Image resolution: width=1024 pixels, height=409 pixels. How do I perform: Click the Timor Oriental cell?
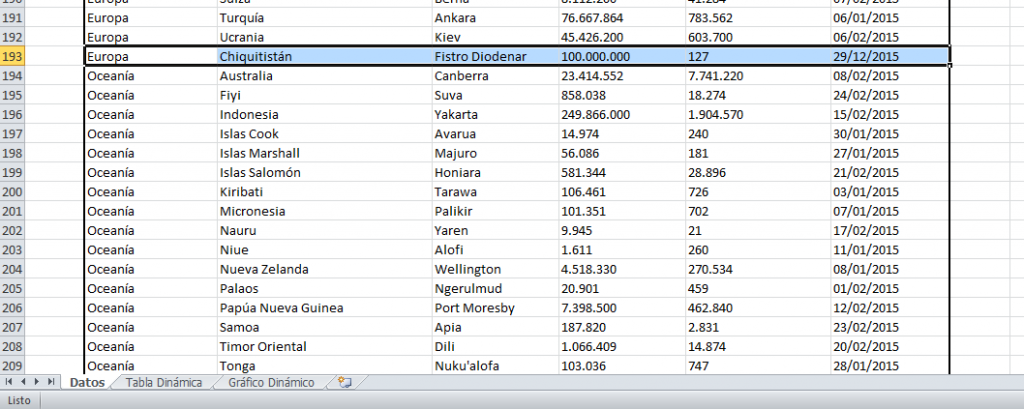pos(325,347)
